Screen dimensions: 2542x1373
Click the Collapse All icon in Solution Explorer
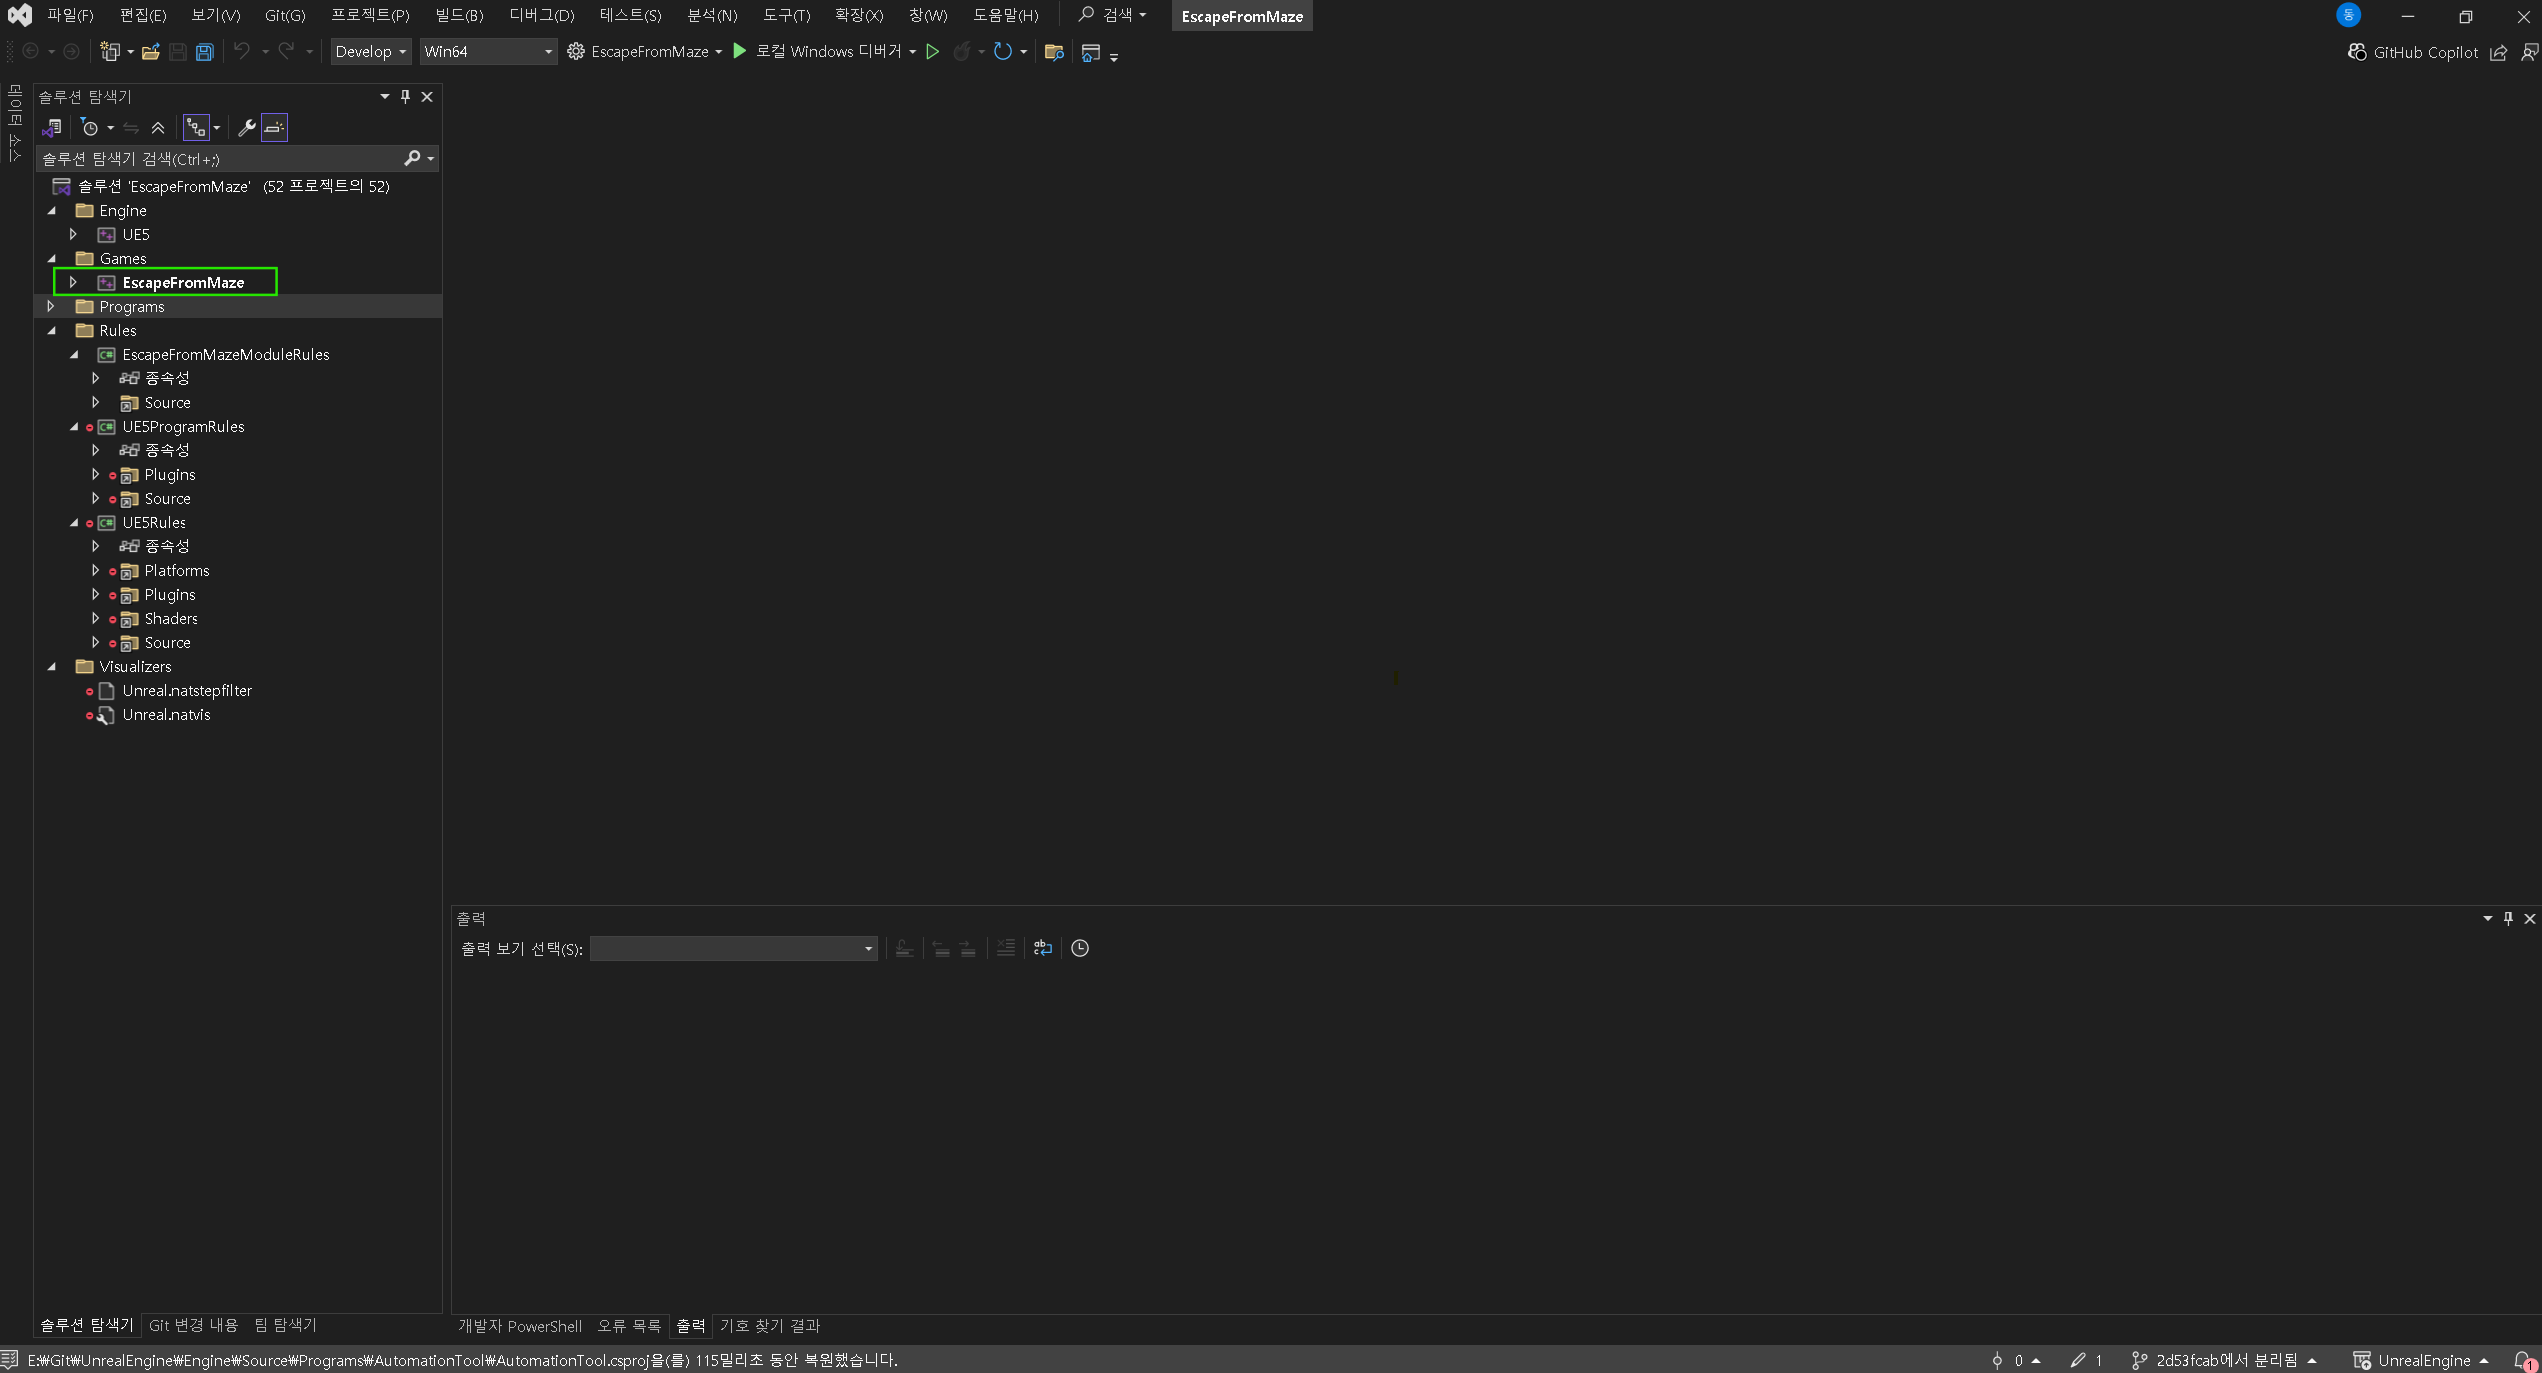click(158, 128)
